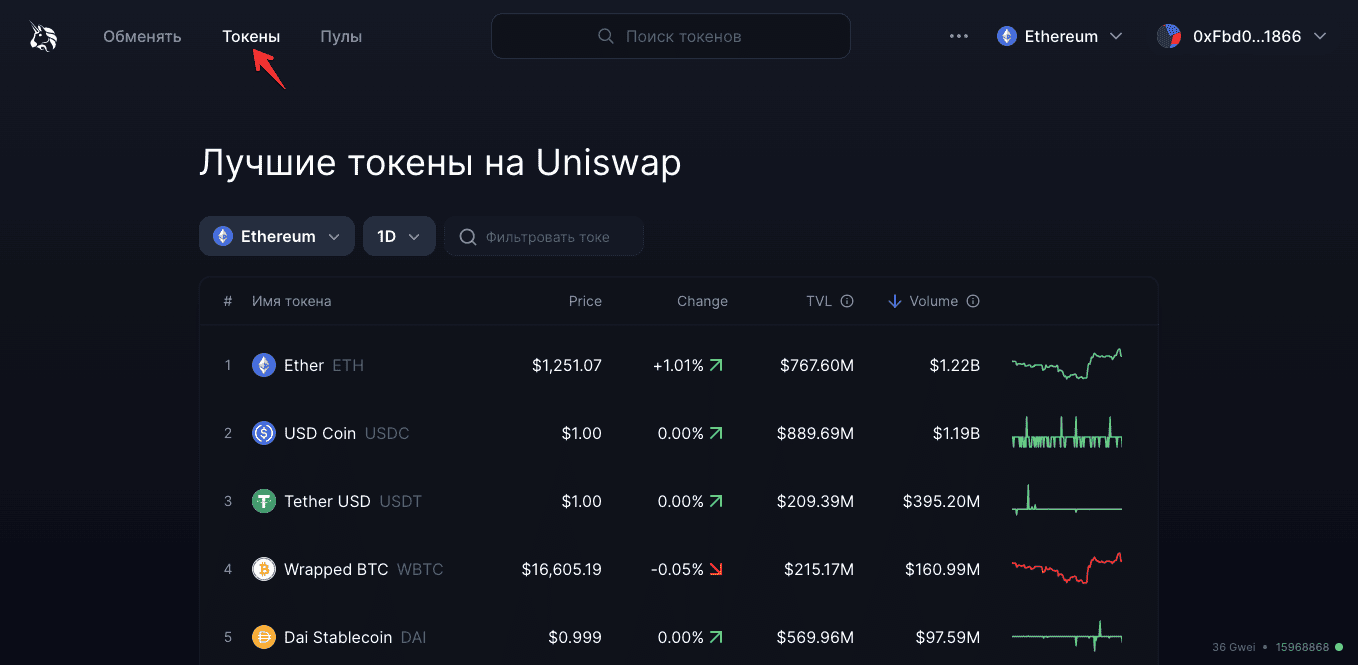1358x665 pixels.
Task: Click the Ether price chart sparkline
Action: point(1067,364)
